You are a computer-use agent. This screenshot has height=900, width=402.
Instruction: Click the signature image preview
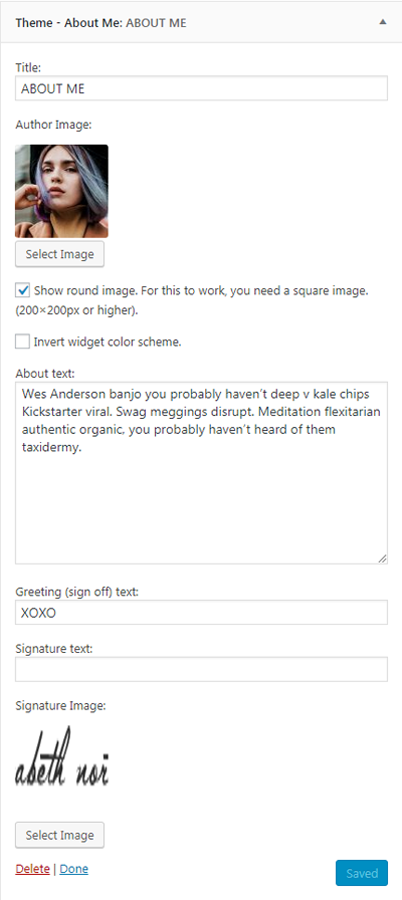(x=61, y=757)
